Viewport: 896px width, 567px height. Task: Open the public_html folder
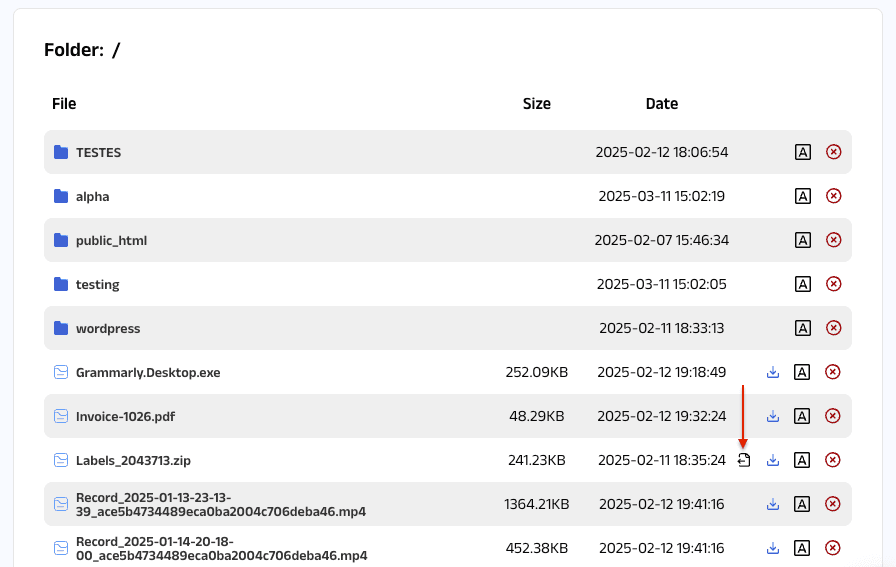[111, 240]
